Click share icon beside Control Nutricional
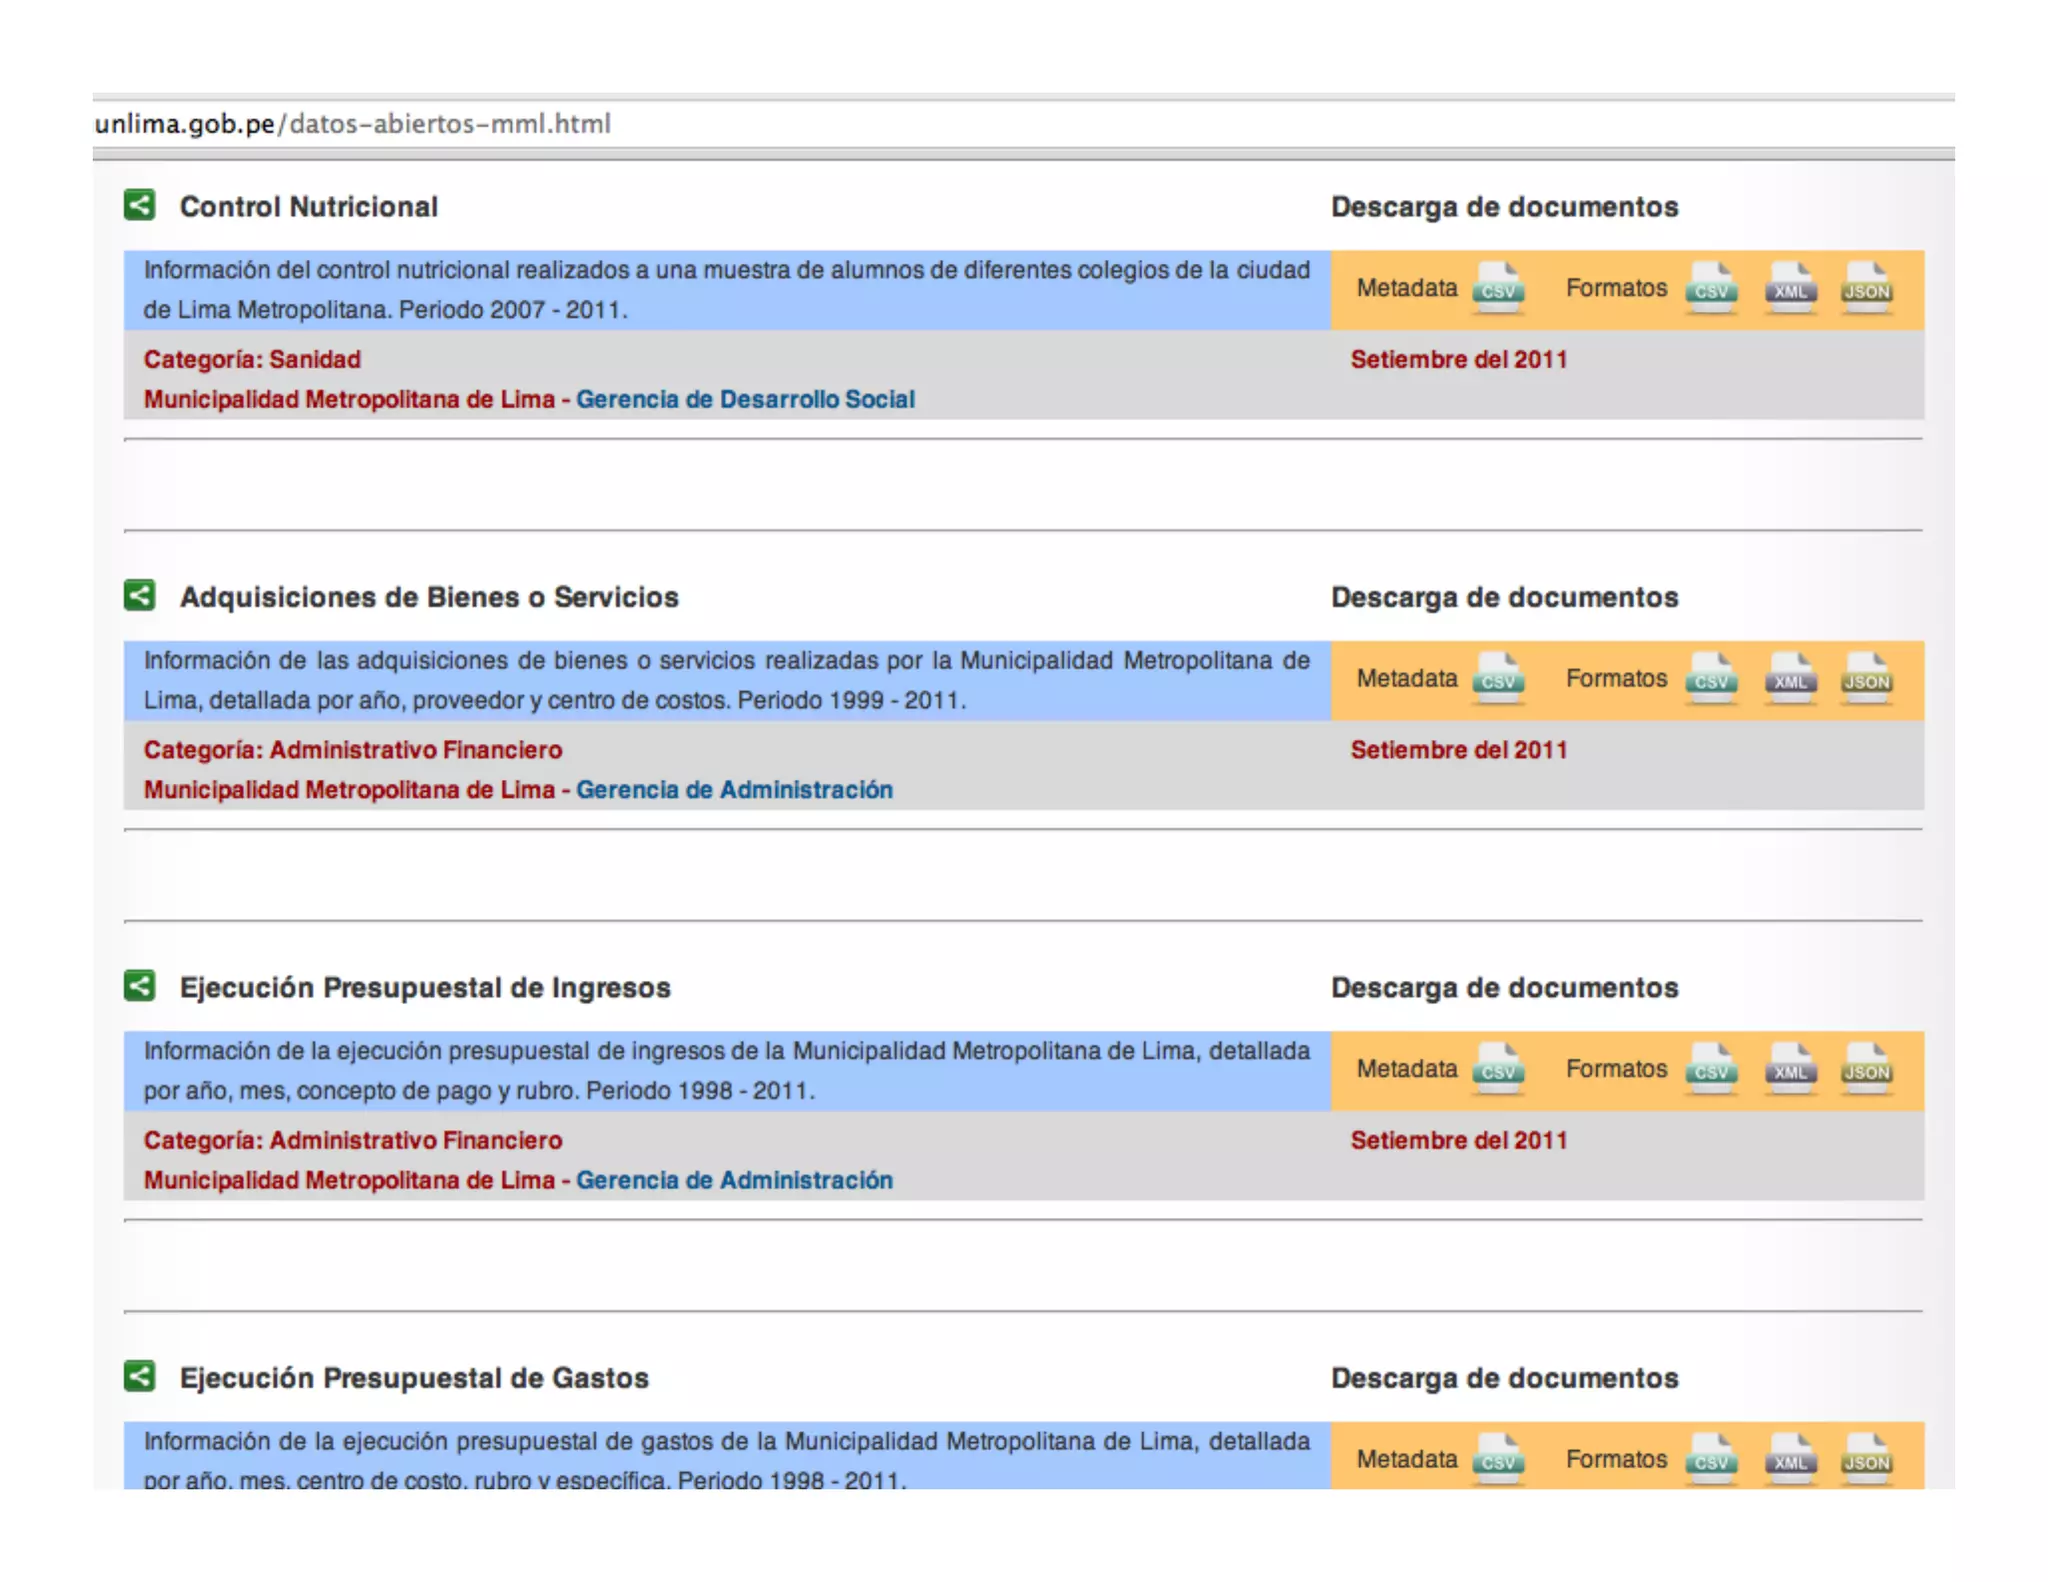Viewport: 2048px width, 1582px height. click(140, 205)
